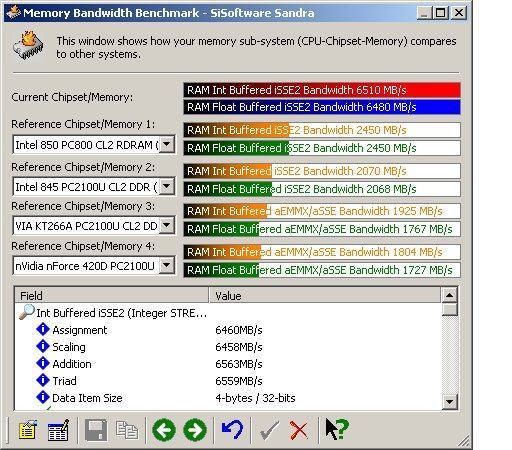Click red RAM Int Buffered 6510 MB/s bar
Viewport: 512px width, 450px height.
(x=322, y=90)
